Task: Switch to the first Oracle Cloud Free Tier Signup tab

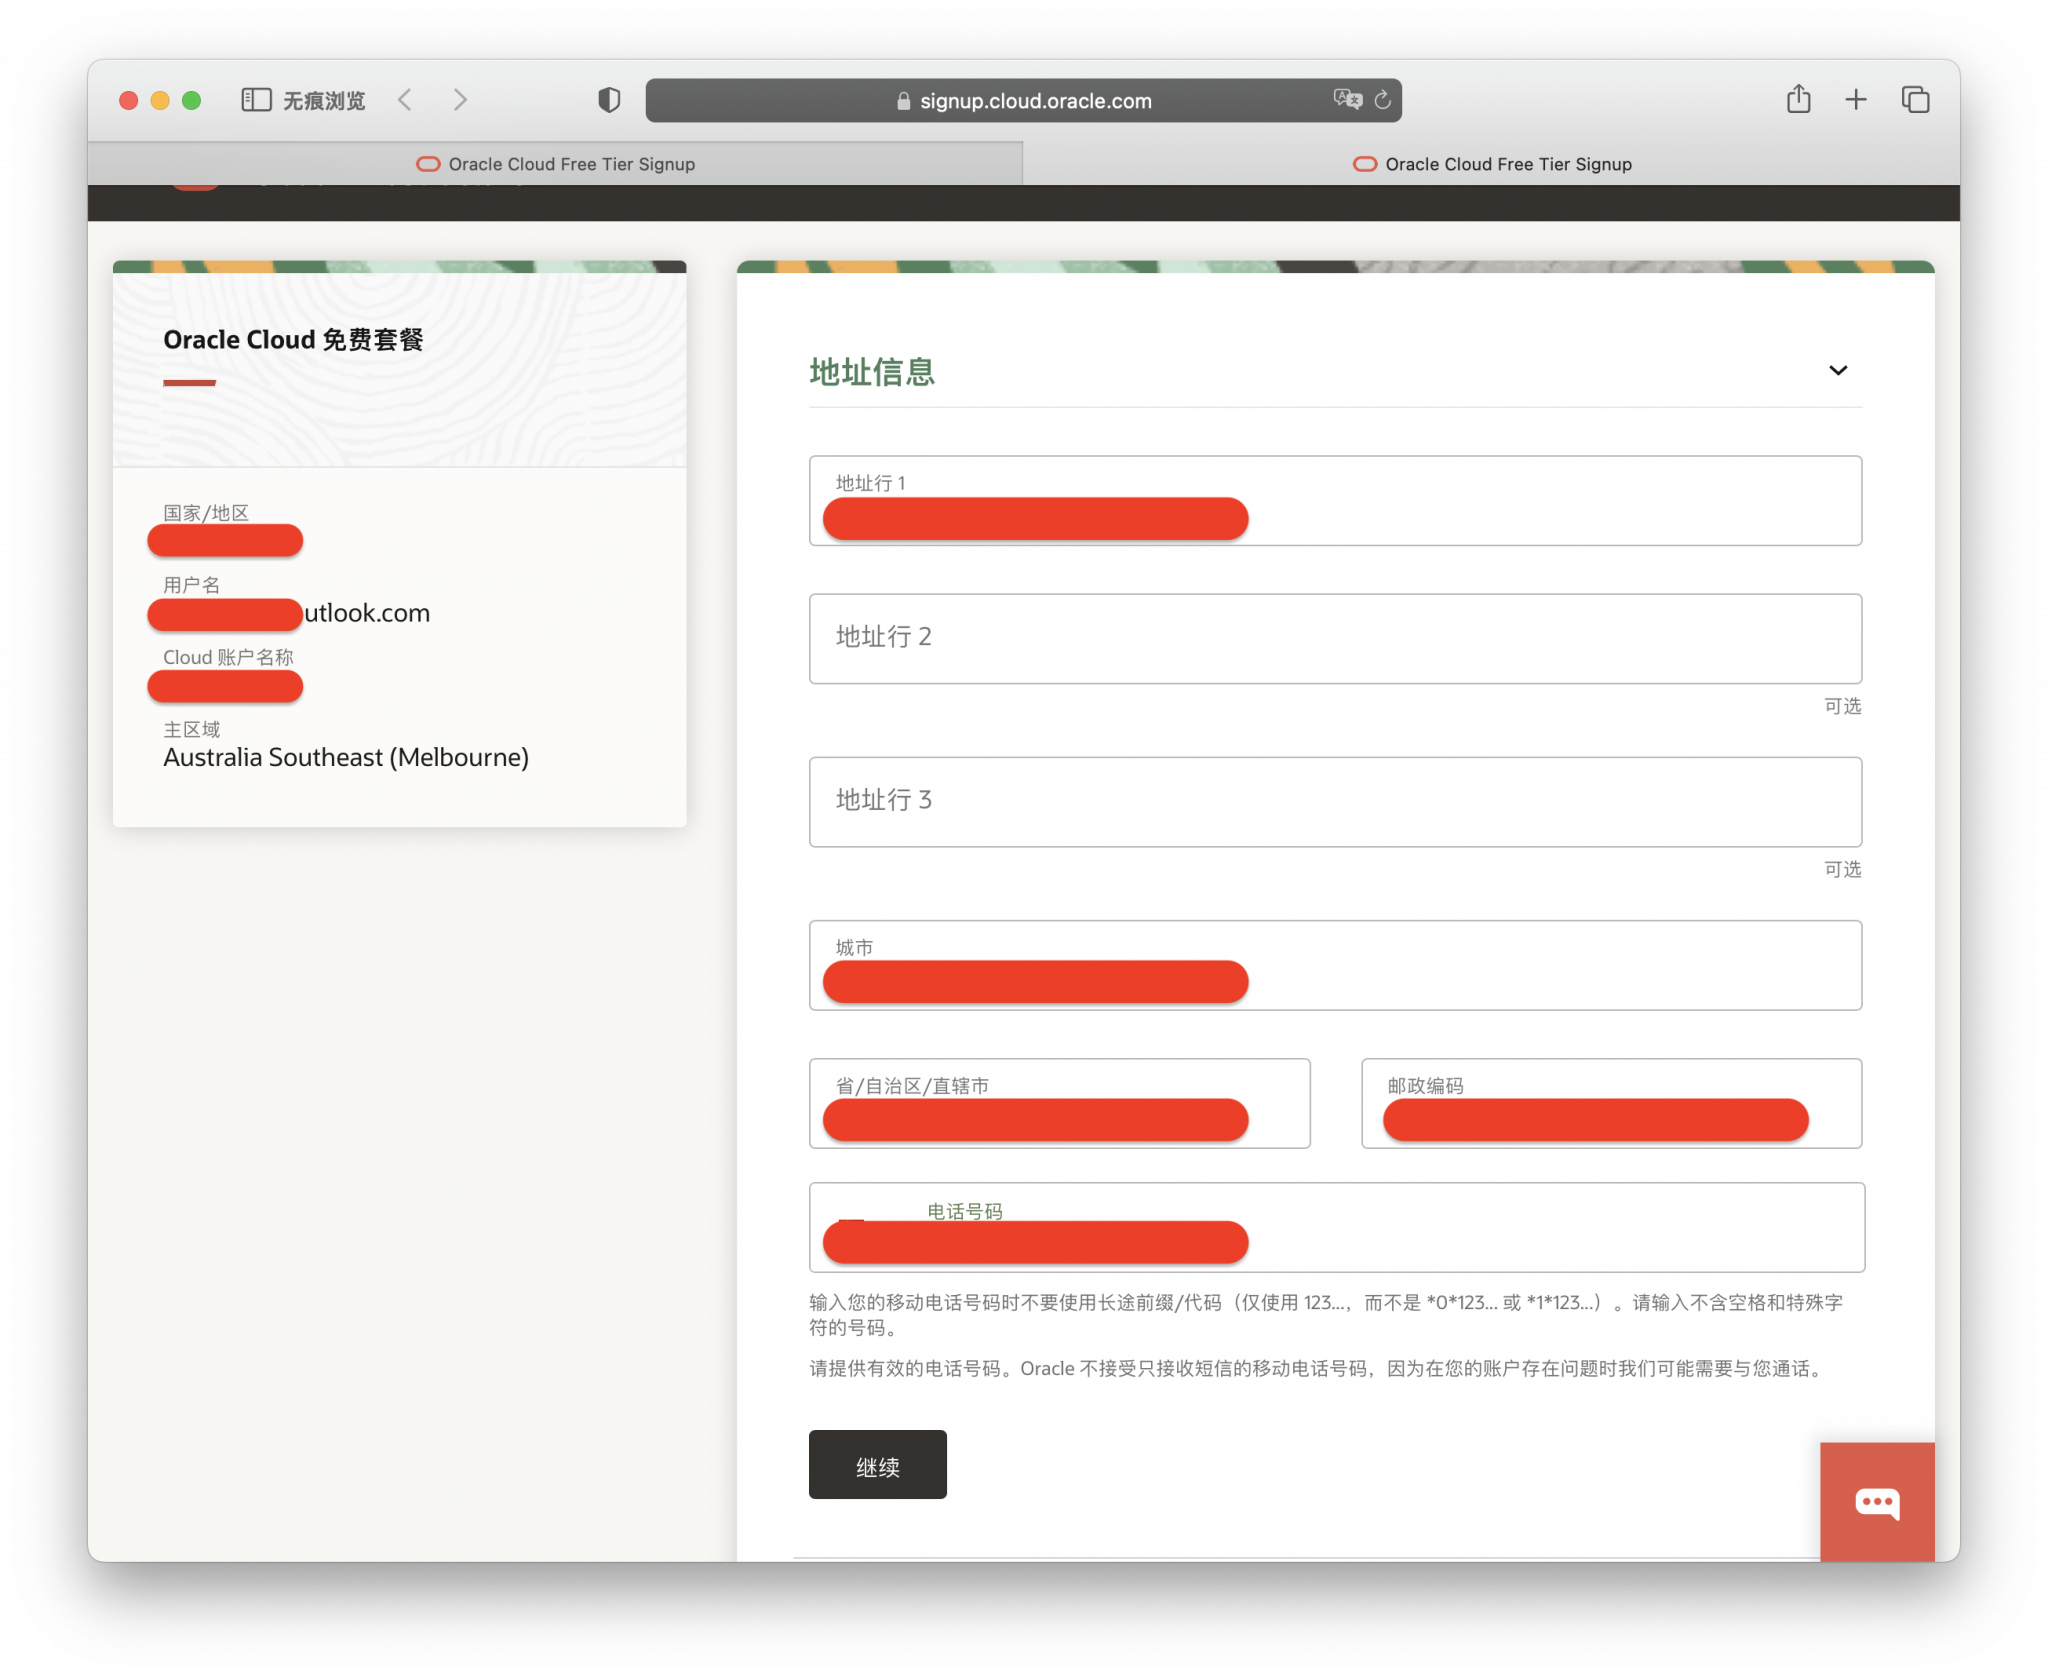Action: click(x=556, y=164)
